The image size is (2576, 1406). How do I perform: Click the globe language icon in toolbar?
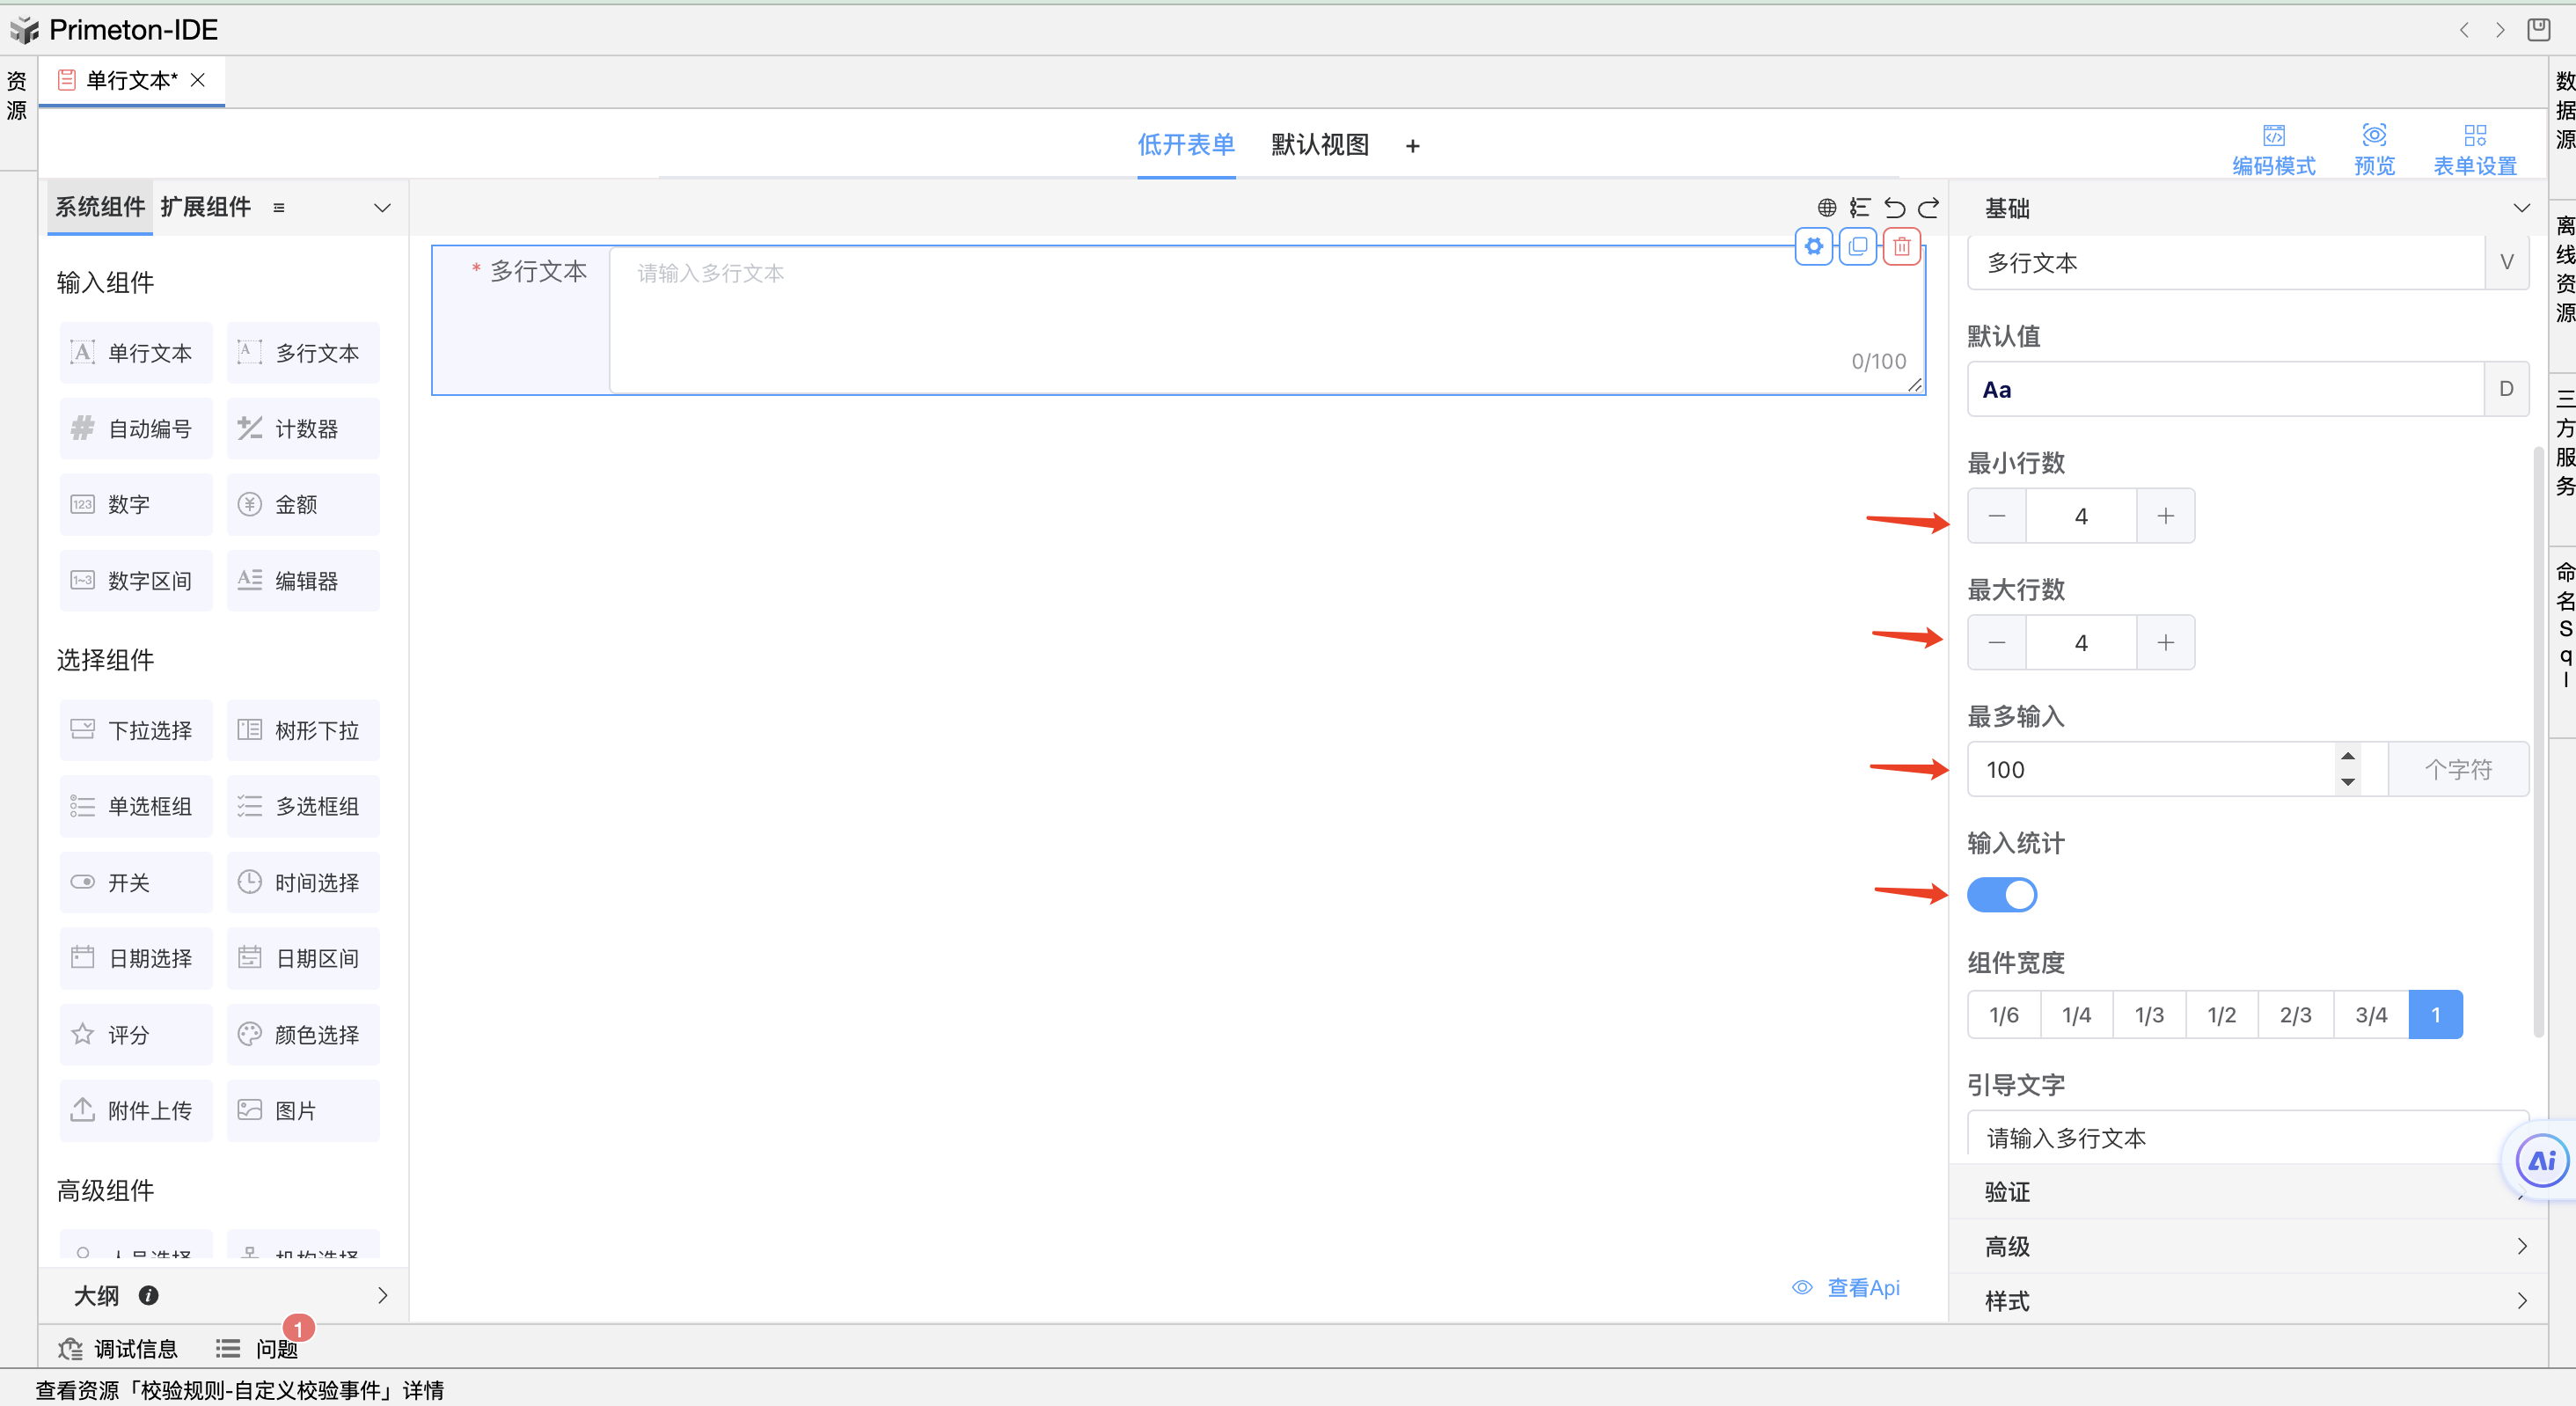click(1826, 207)
